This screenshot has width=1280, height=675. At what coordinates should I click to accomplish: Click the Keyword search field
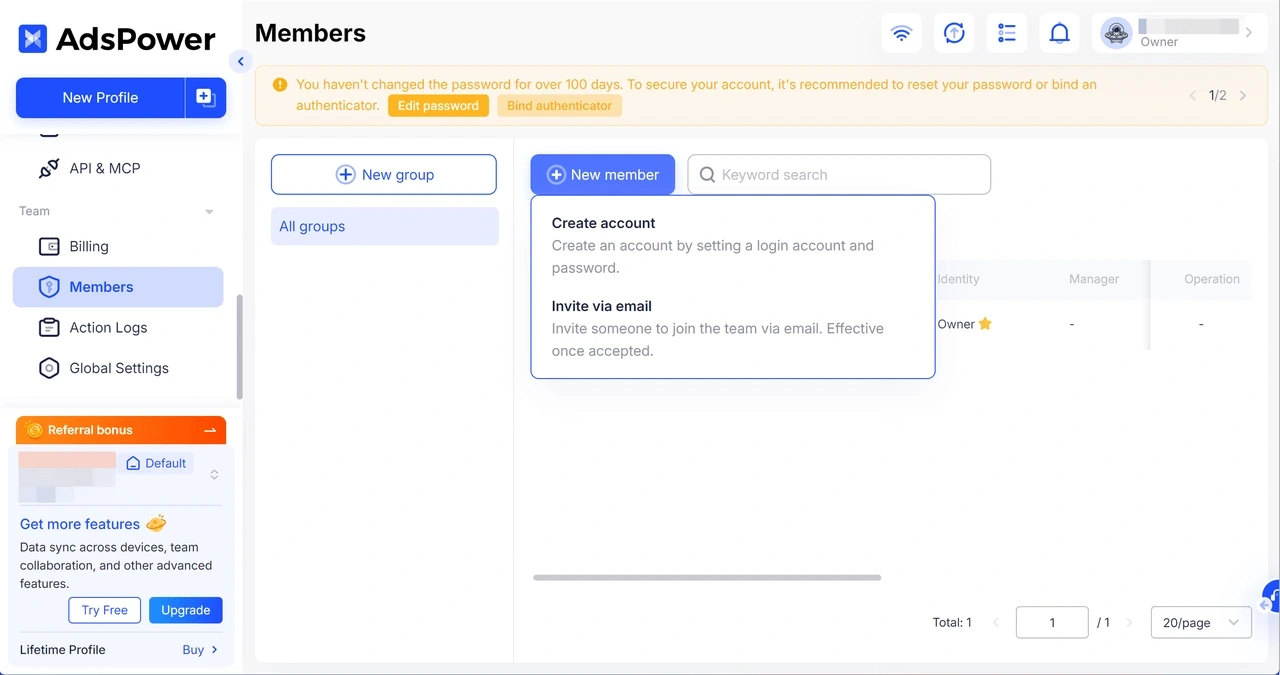840,174
